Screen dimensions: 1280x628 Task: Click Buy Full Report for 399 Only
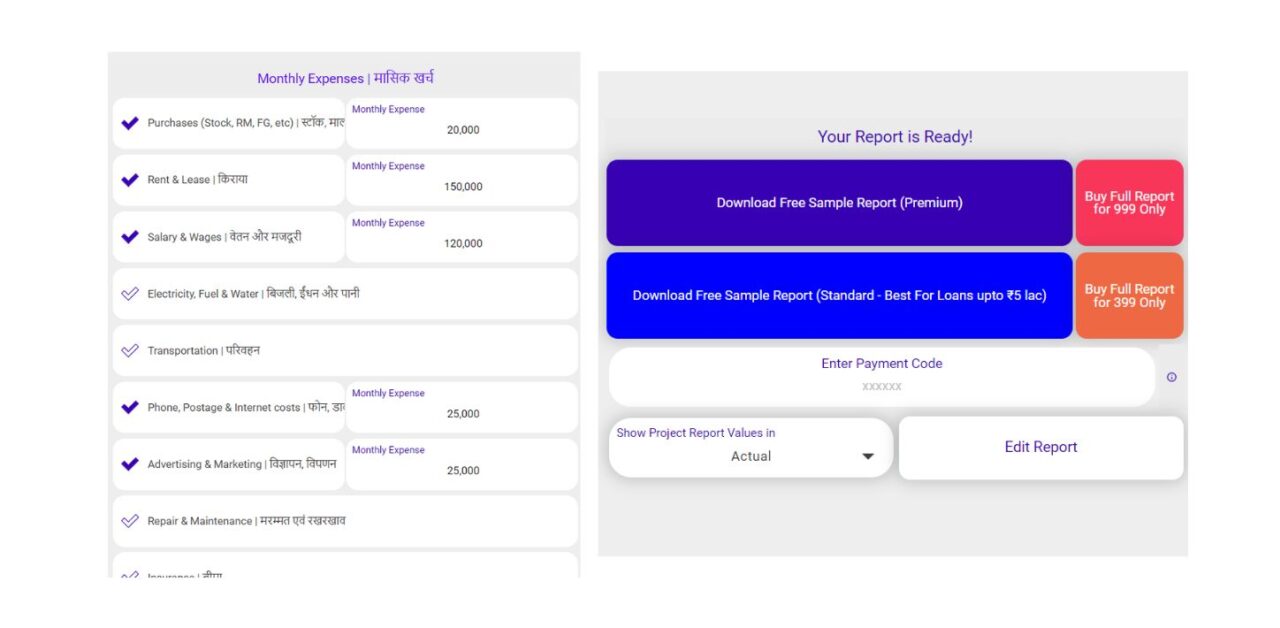pos(1129,295)
